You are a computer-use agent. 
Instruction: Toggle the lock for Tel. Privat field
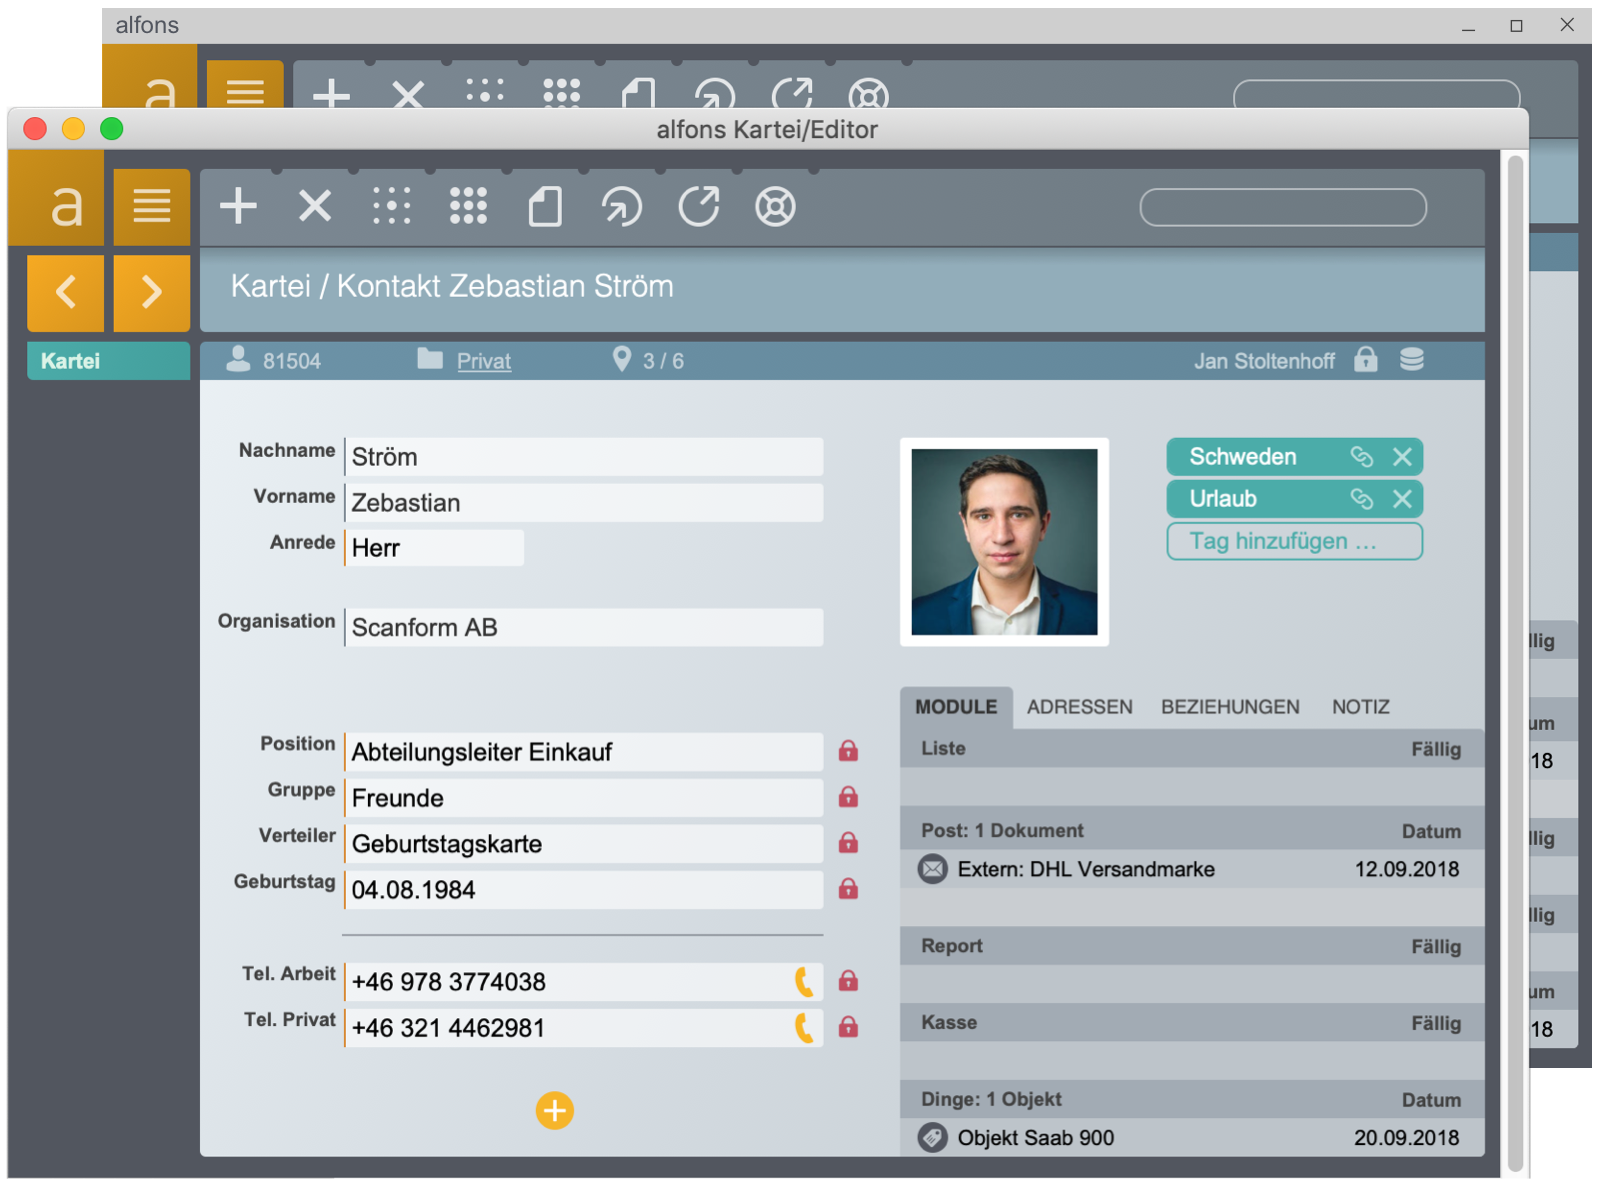pyautogui.click(x=848, y=1027)
